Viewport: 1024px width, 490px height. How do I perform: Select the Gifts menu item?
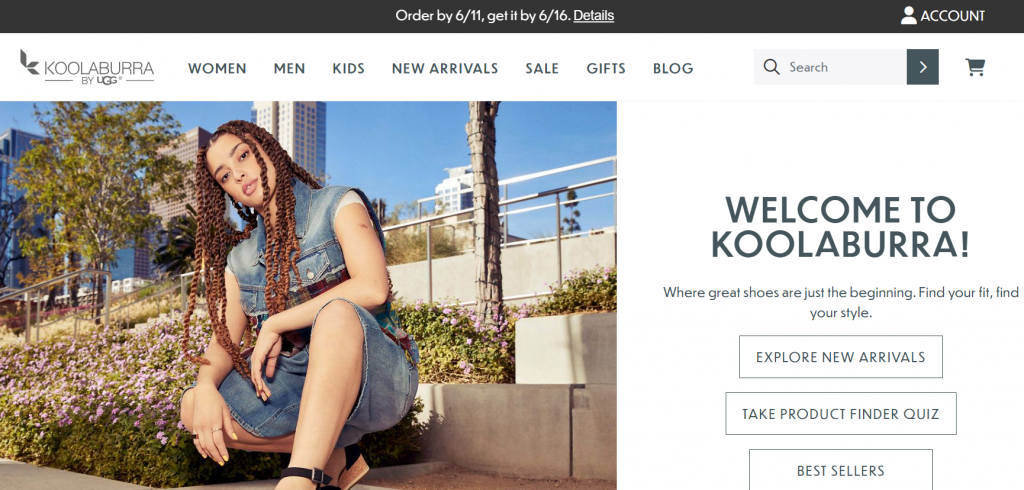pyautogui.click(x=605, y=68)
